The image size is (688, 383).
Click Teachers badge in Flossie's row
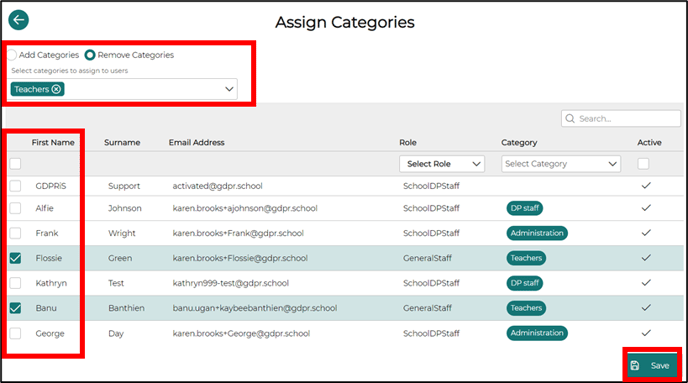tap(526, 258)
